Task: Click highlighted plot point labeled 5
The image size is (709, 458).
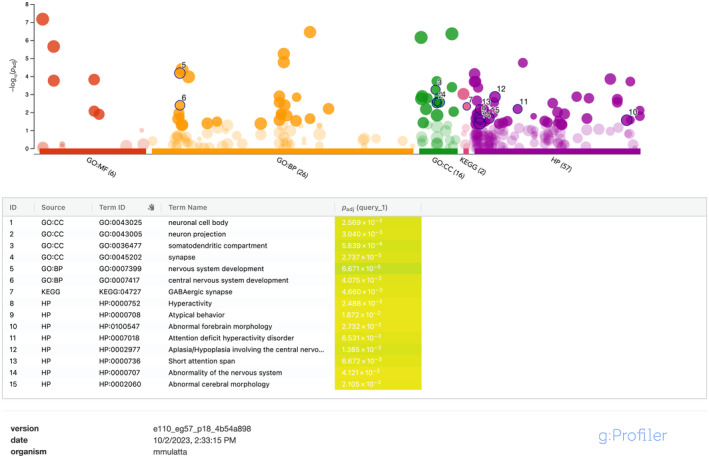Action: [x=180, y=73]
